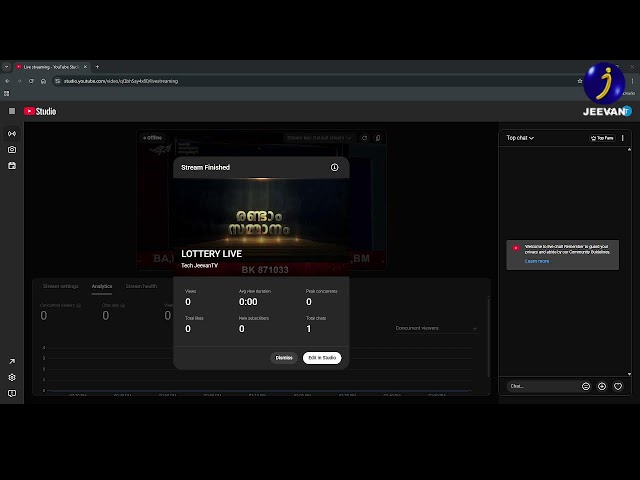Select the Analytics tab

[102, 286]
